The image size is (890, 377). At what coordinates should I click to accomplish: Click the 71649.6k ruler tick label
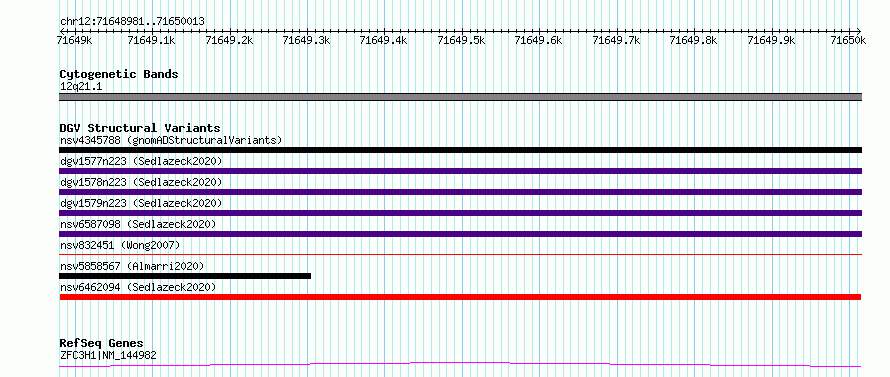539,40
